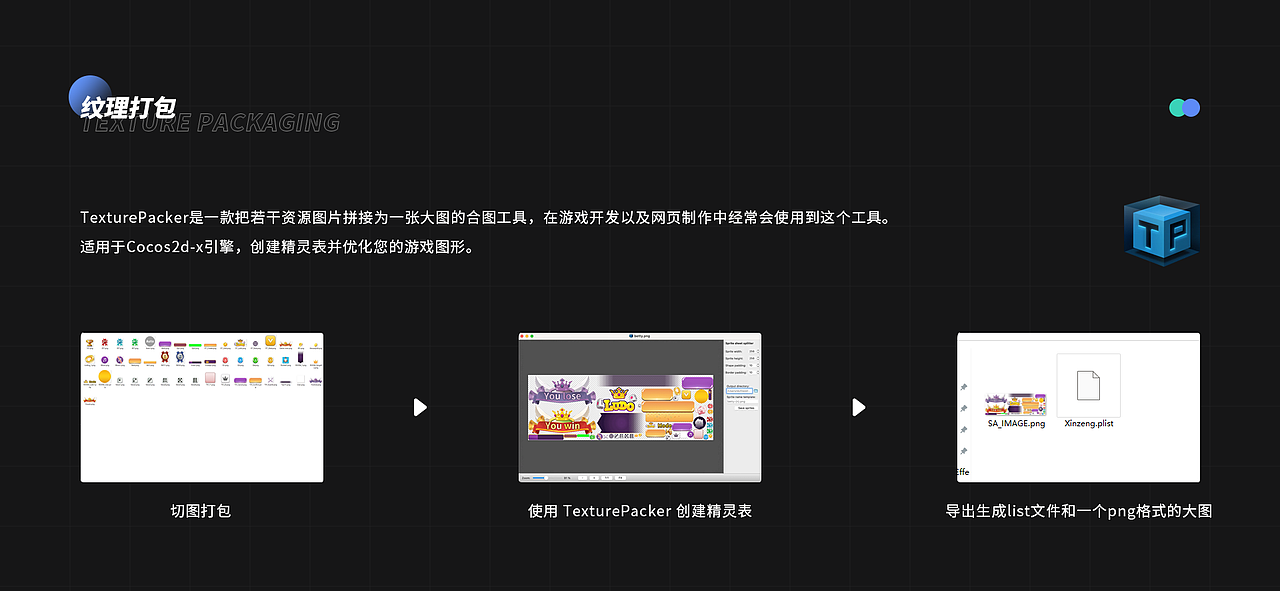The image size is (1280, 591).
Task: Select the SA_IMAGE.png thumbnail file
Action: click(x=1016, y=404)
